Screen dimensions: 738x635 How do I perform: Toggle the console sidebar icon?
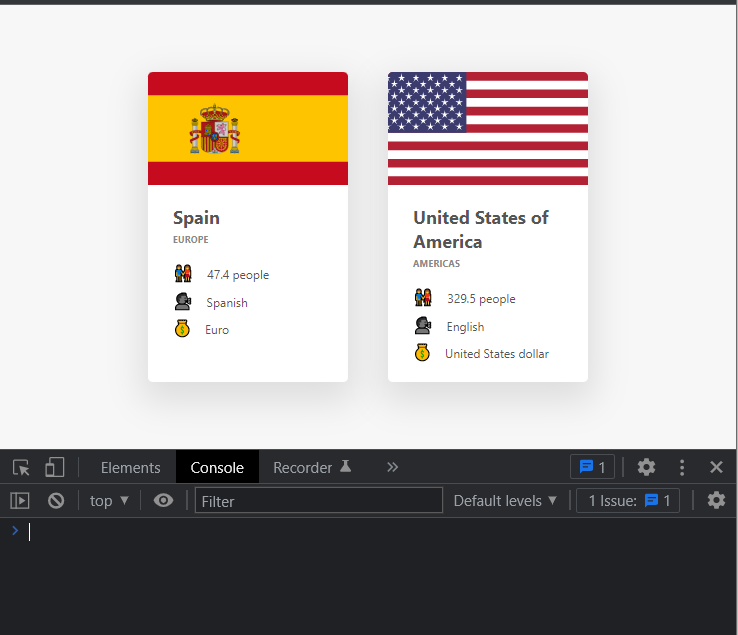(20, 501)
